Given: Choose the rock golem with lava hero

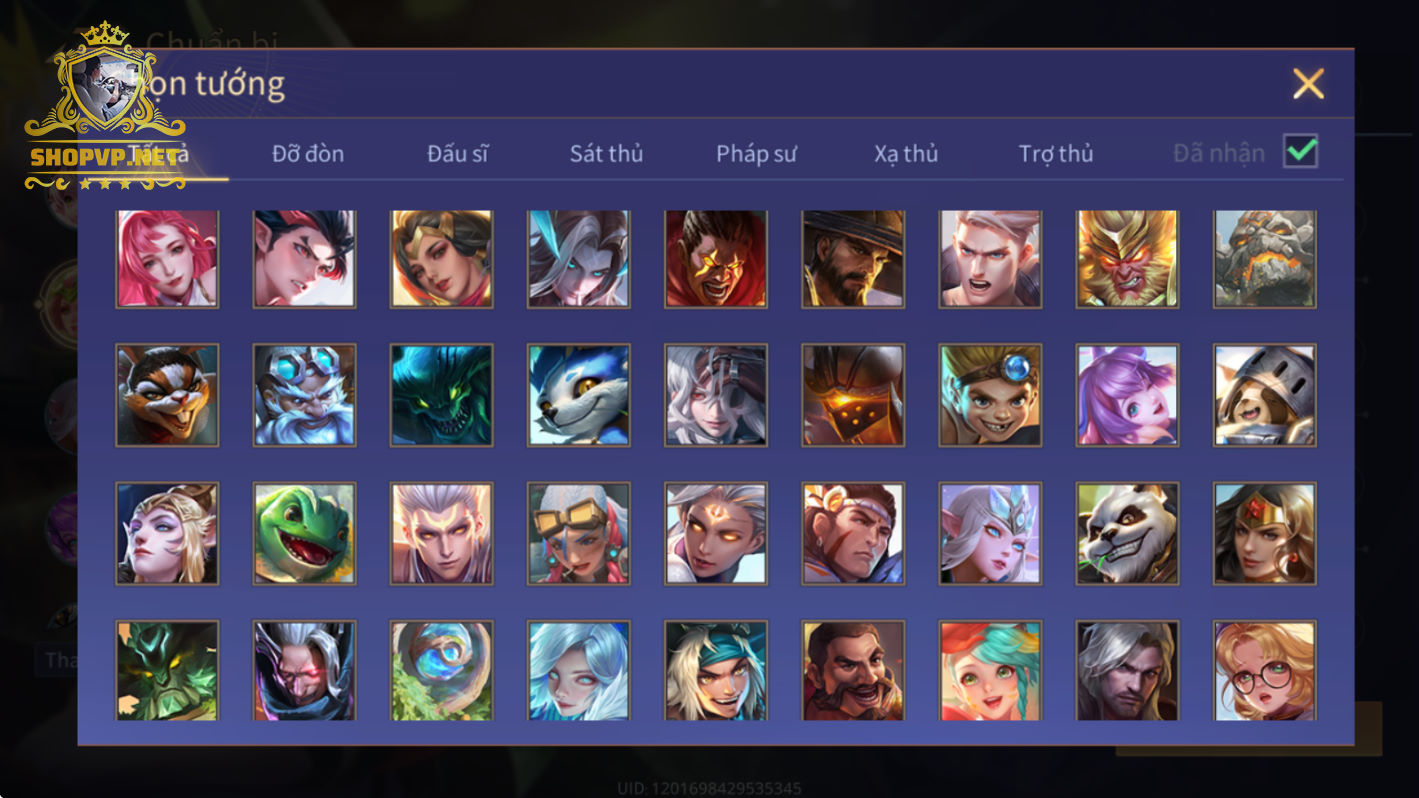Looking at the screenshot, I should pos(1265,258).
